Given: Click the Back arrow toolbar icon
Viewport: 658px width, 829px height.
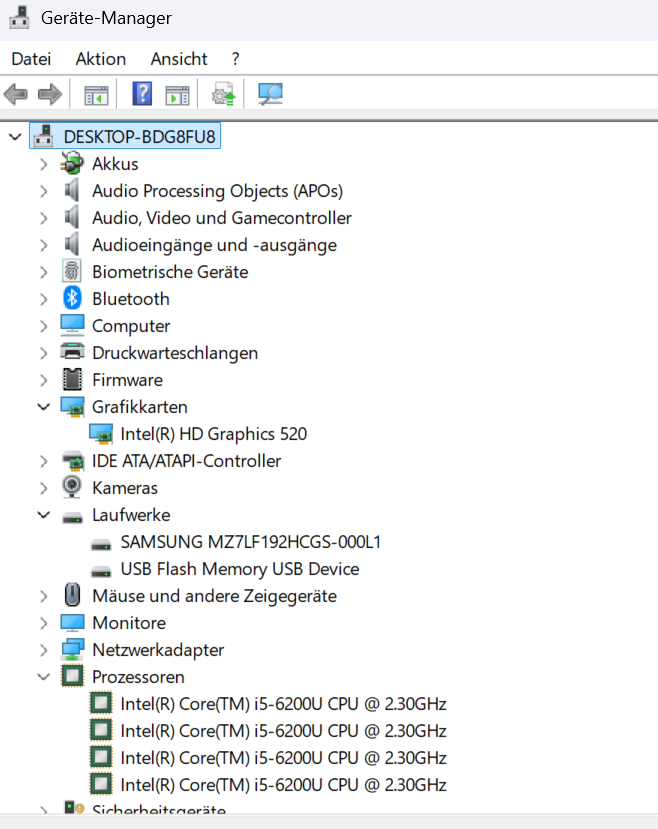Looking at the screenshot, I should [15, 95].
